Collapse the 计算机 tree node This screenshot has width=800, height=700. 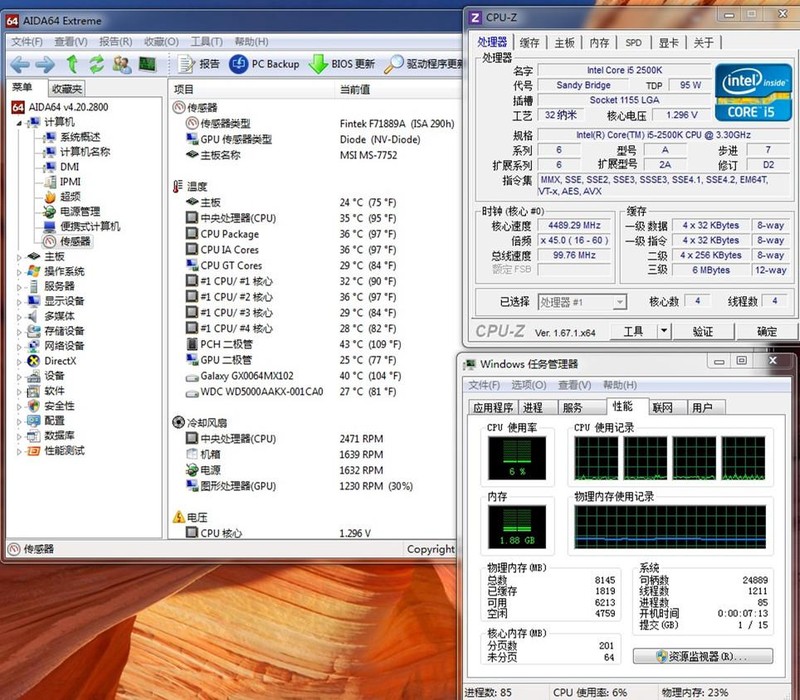point(19,122)
